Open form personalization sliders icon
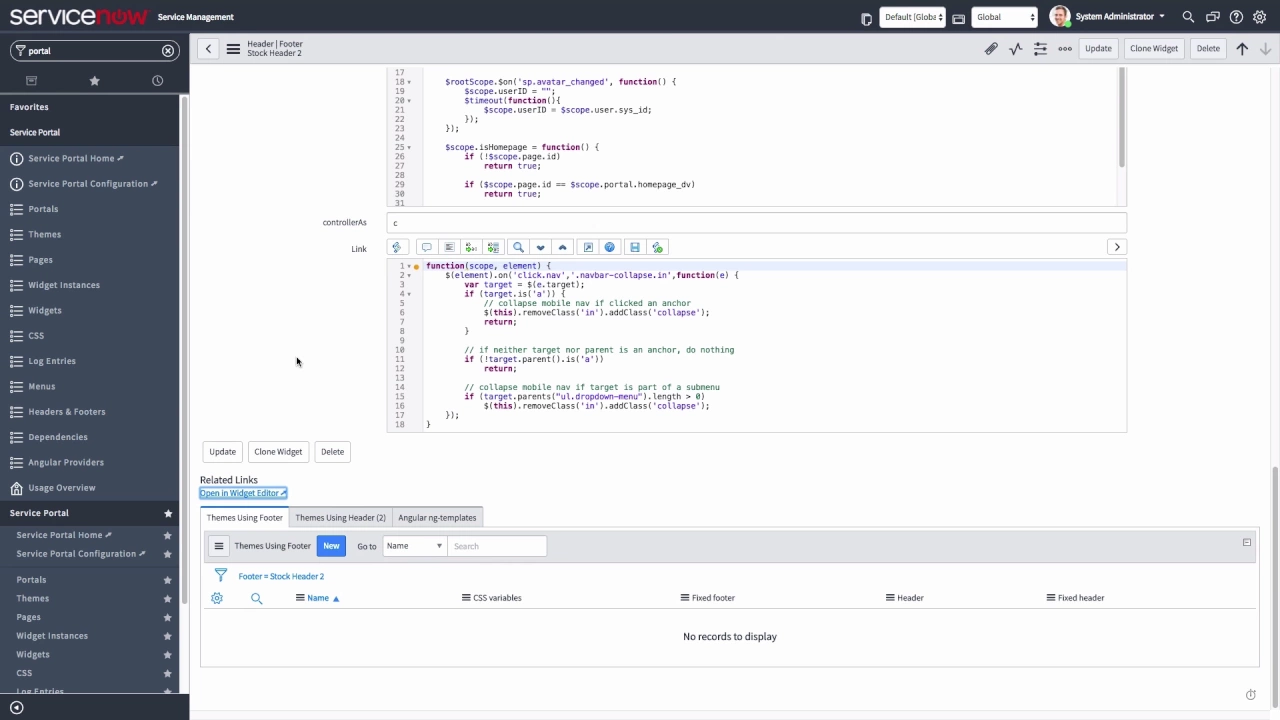 click(1040, 48)
